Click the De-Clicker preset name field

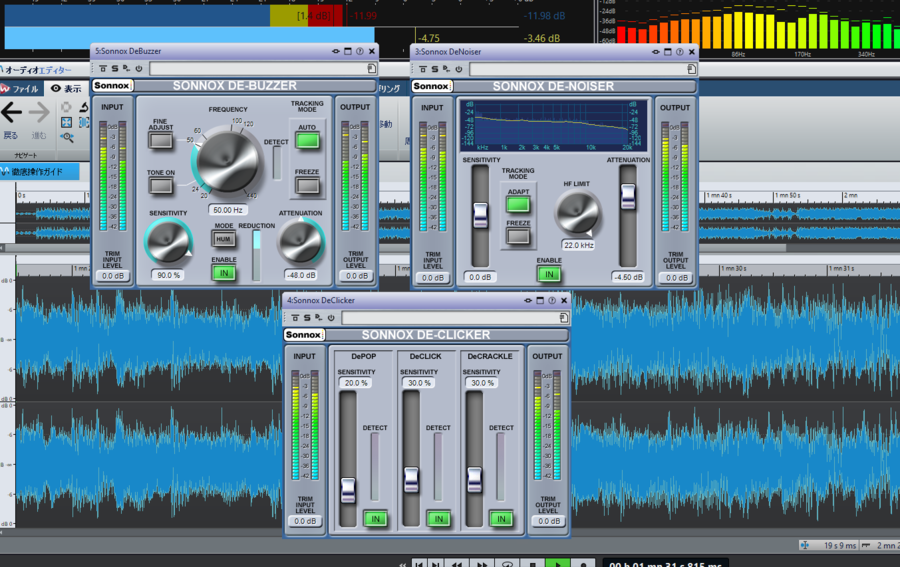(x=456, y=318)
